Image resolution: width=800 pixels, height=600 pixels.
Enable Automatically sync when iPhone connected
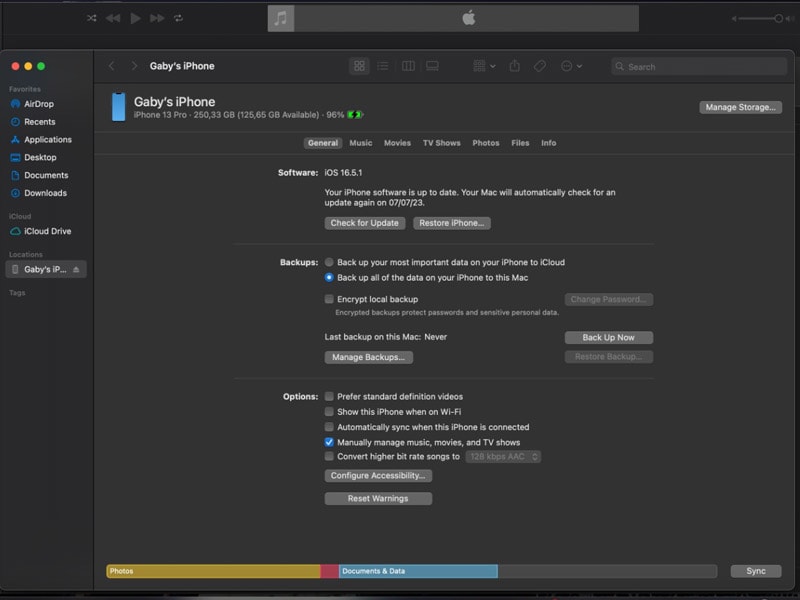point(329,427)
